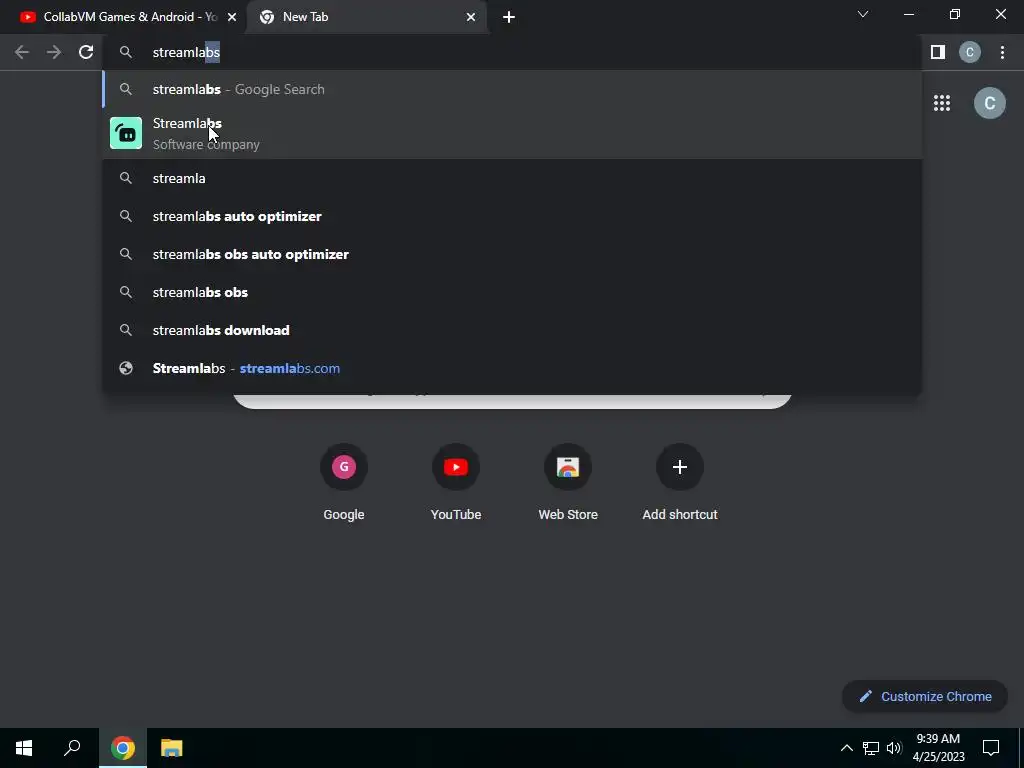
Task: Open the streamlabs.com URL suggestion
Action: pyautogui.click(x=512, y=368)
